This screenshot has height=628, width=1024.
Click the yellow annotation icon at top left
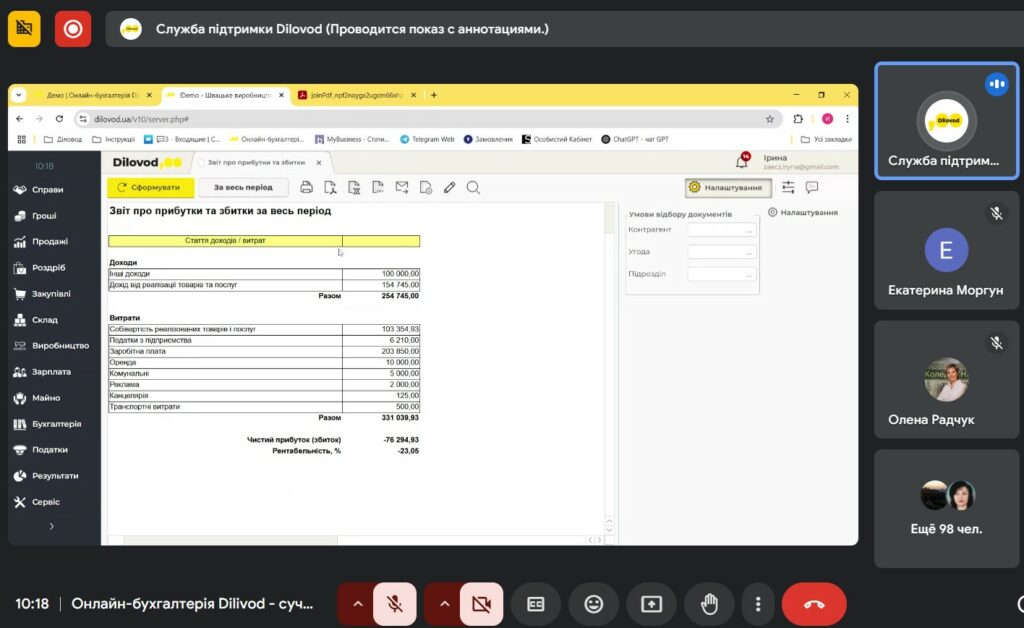24,29
